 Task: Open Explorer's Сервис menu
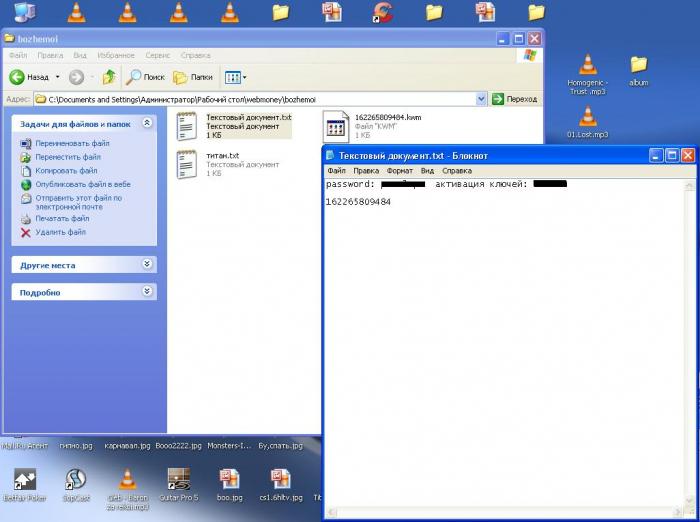click(x=158, y=55)
